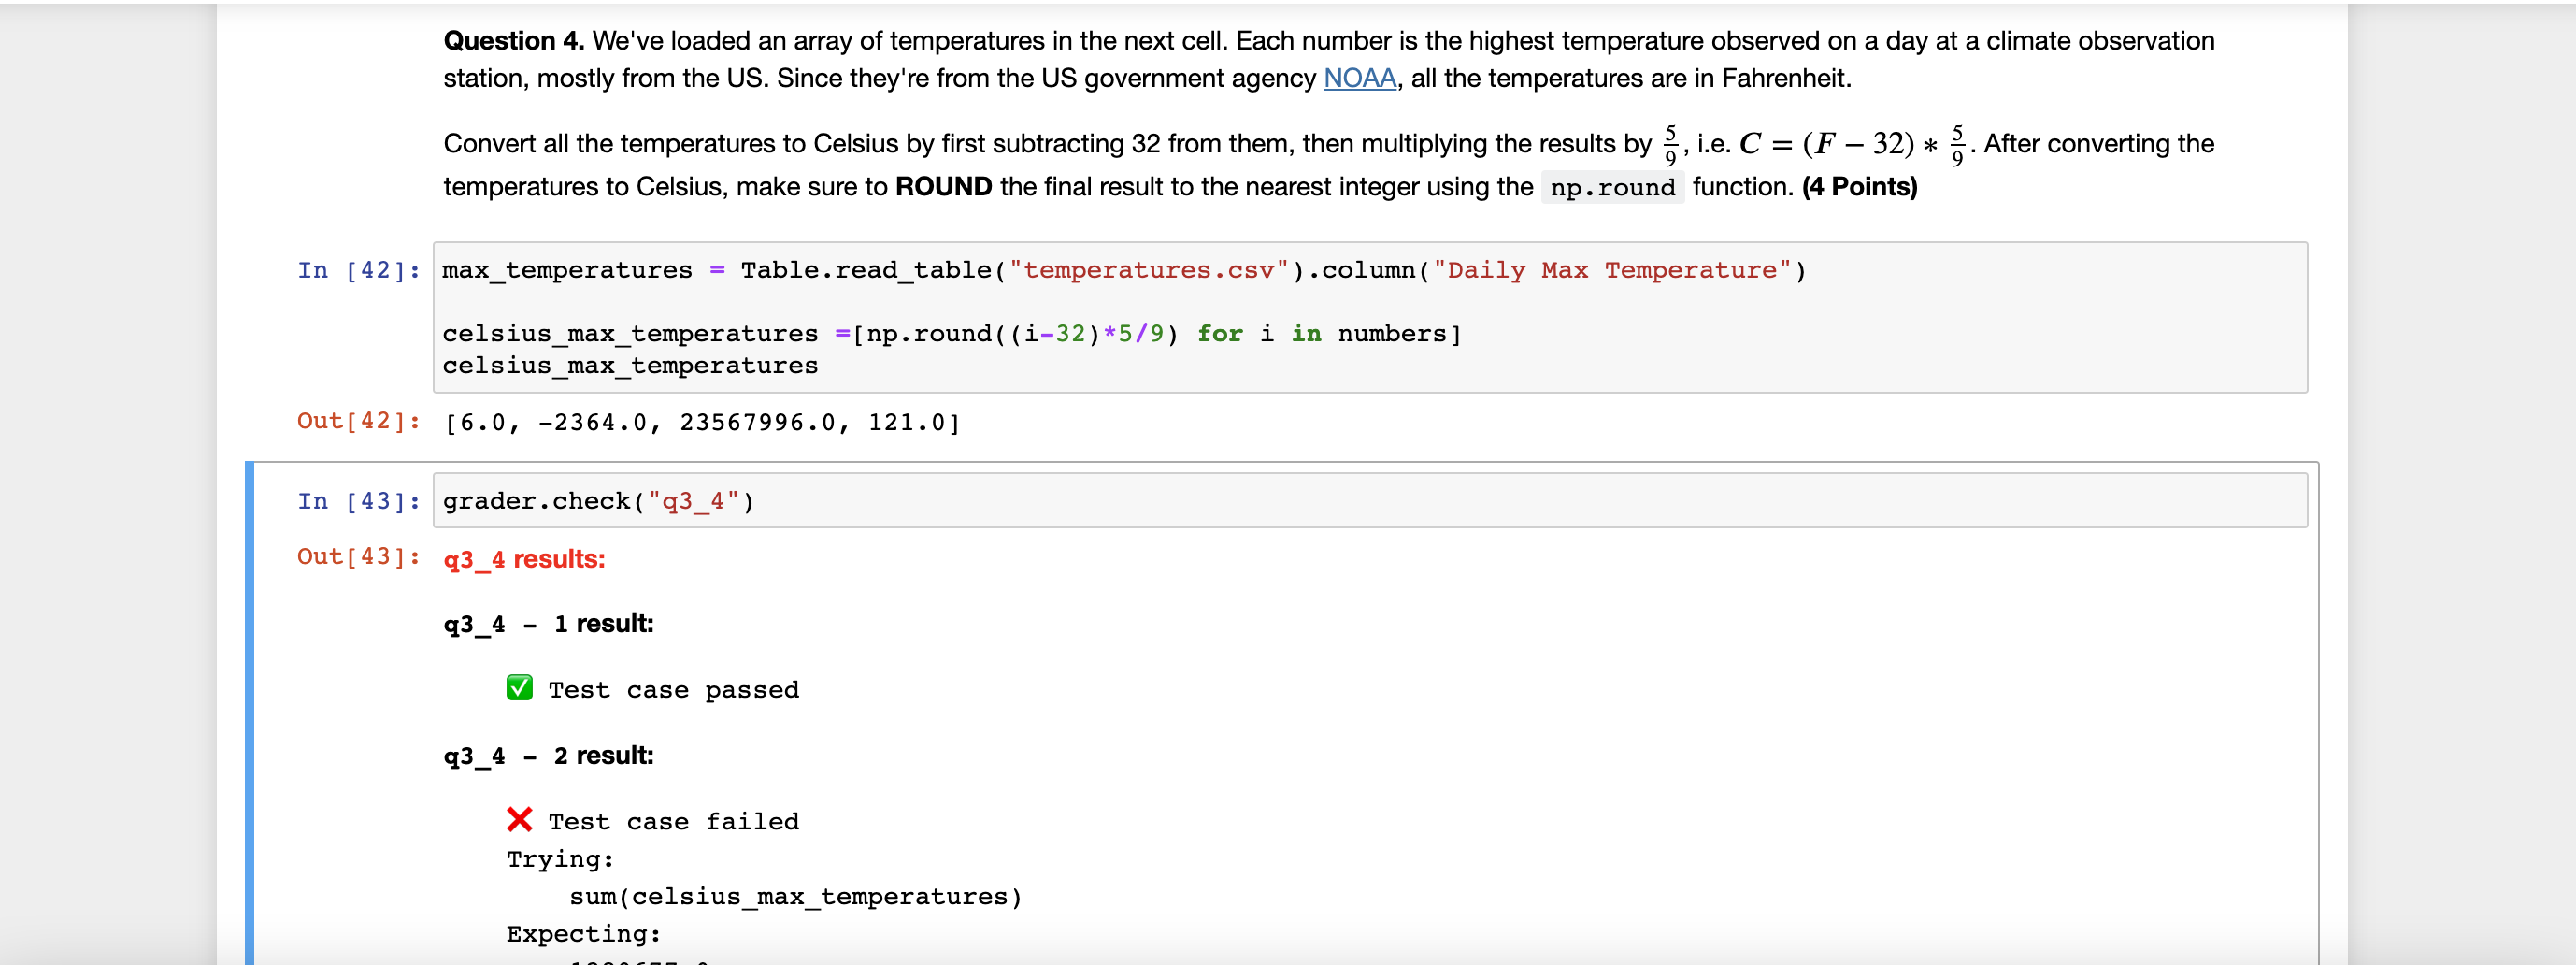Screen dimensions: 2576x965
Task: Click the red X next to Test case failed
Action: coord(519,820)
